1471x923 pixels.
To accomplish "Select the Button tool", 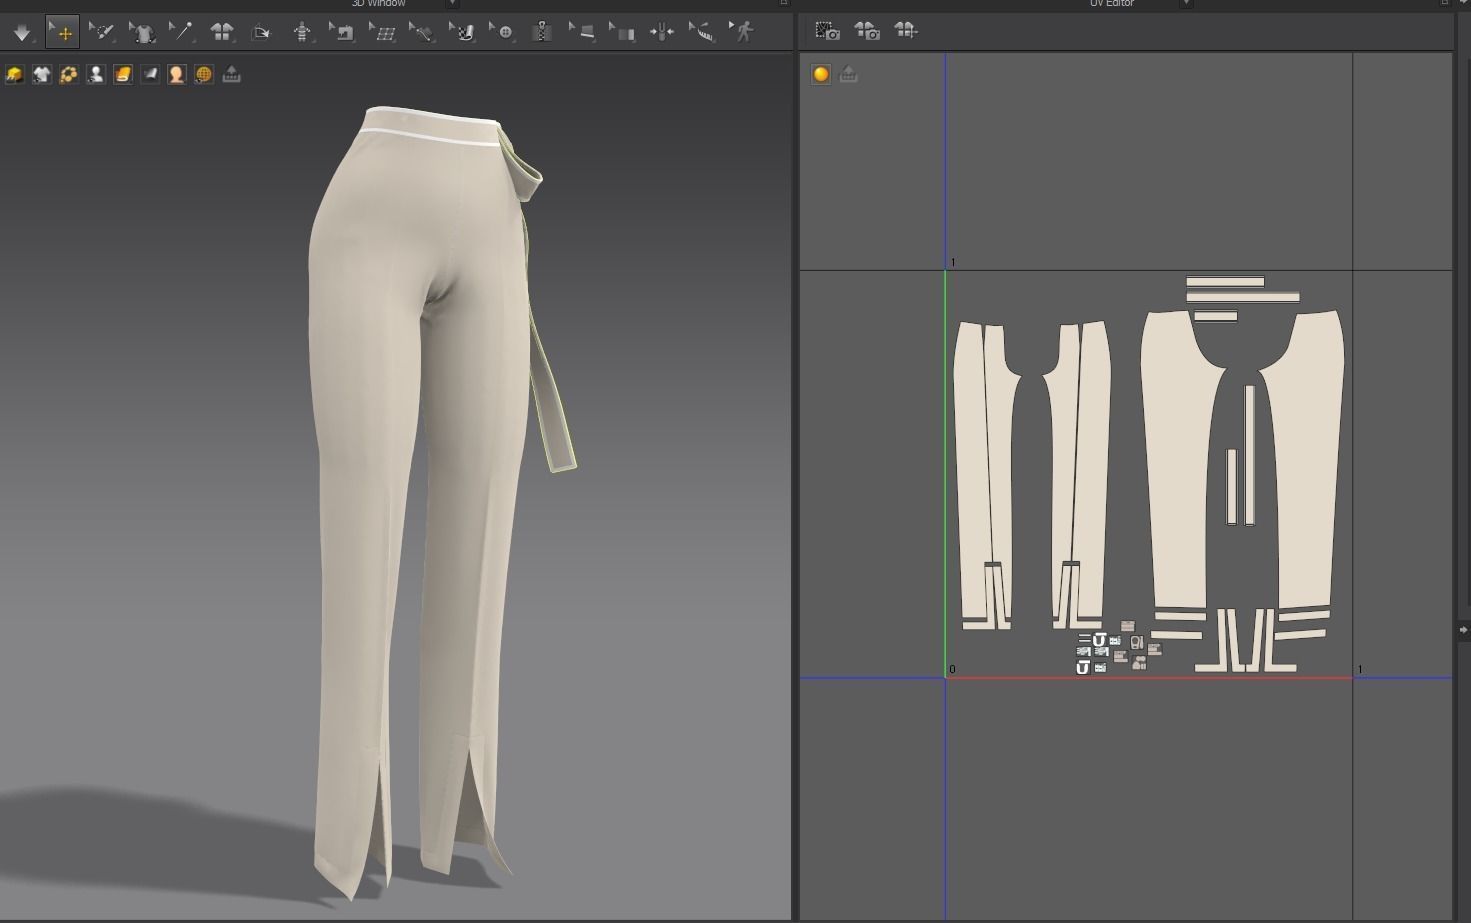I will click(x=502, y=32).
